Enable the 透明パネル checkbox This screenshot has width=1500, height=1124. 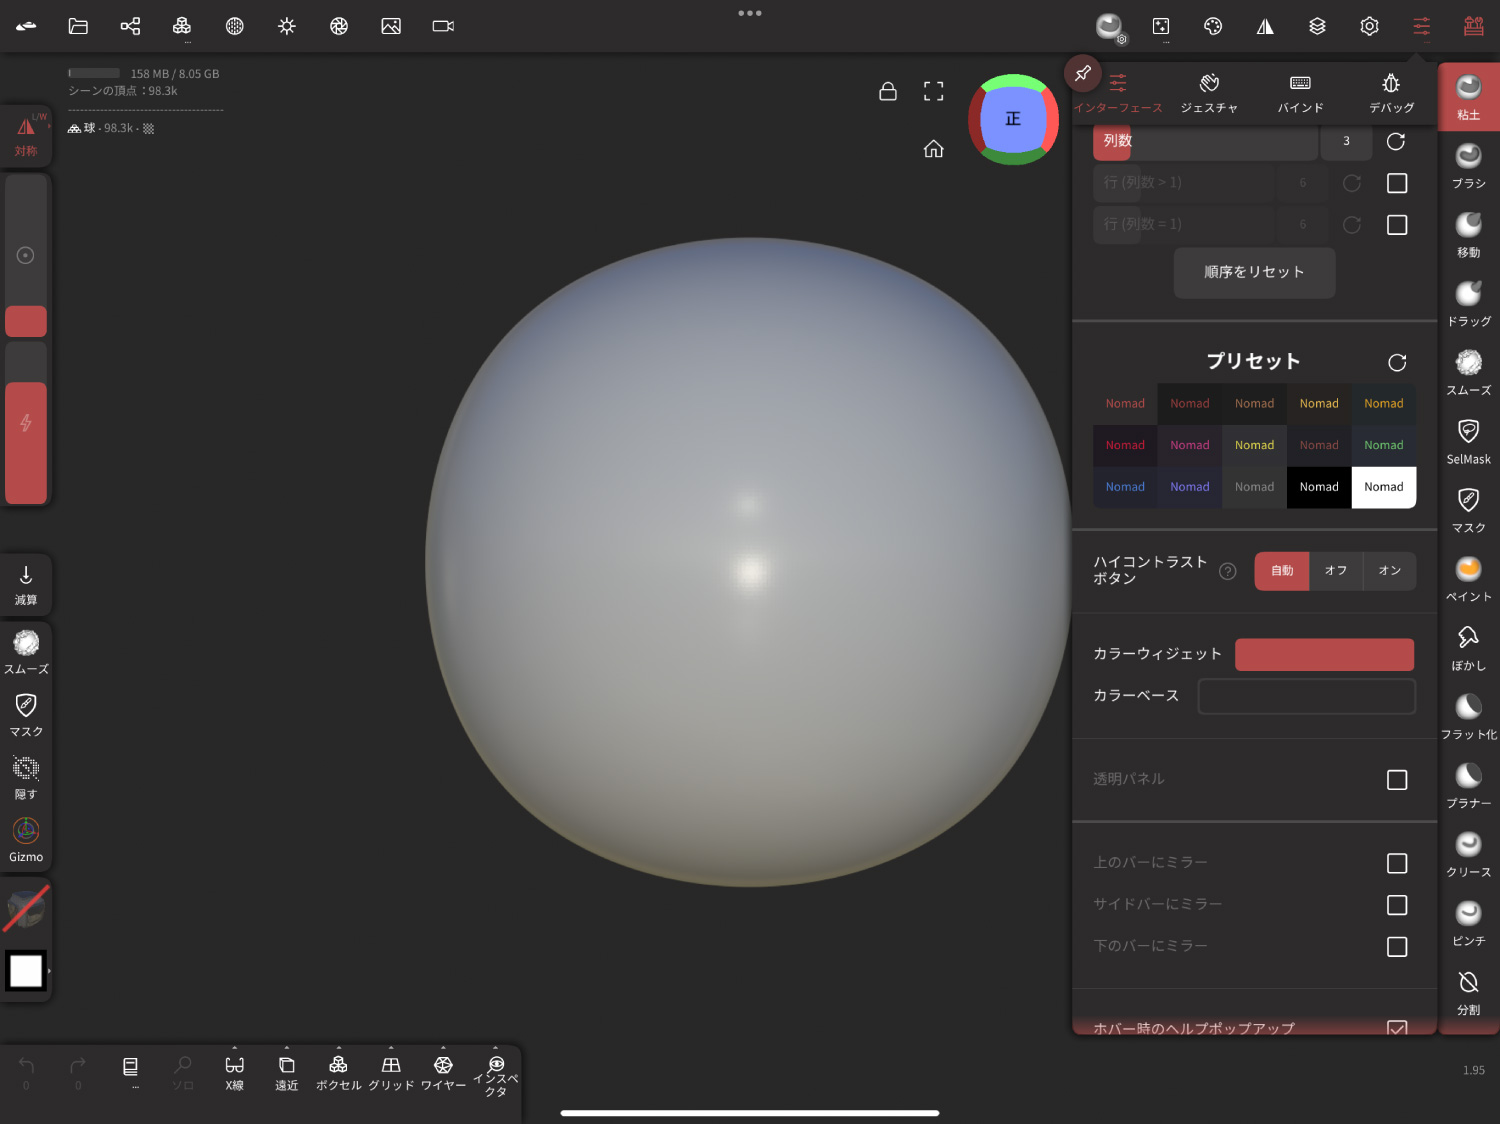pos(1396,780)
